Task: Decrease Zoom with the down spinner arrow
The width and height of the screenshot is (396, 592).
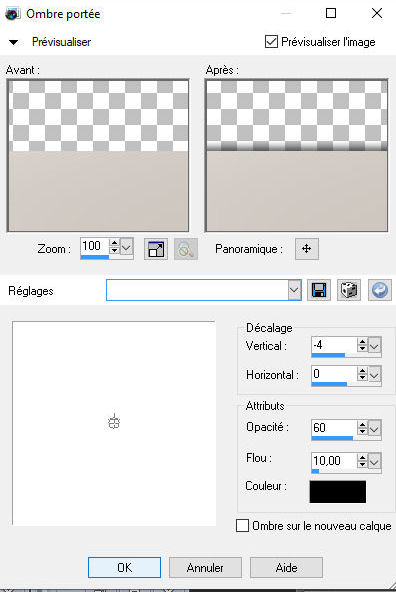Action: 114,251
